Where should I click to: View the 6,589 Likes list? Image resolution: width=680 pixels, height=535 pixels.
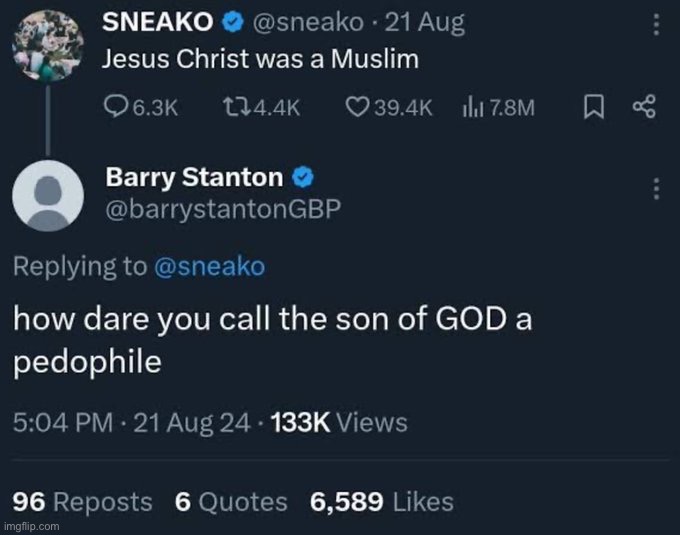(x=382, y=501)
